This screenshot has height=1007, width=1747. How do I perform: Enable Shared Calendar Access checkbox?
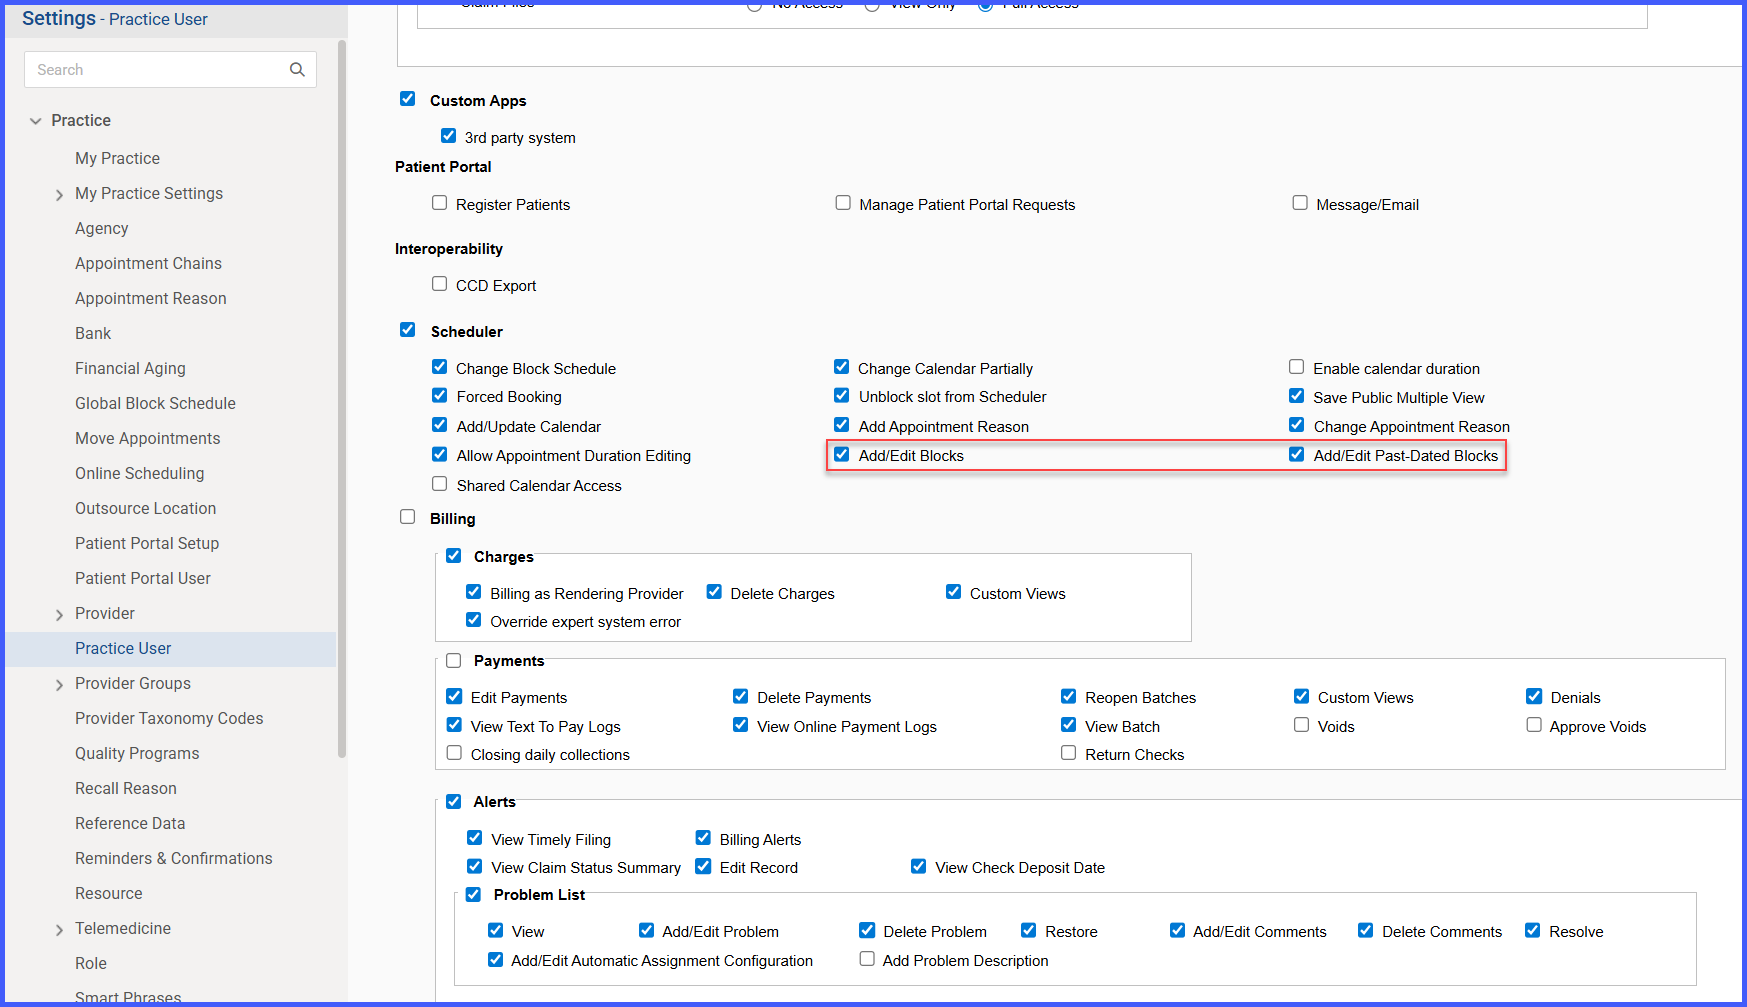pyautogui.click(x=439, y=484)
